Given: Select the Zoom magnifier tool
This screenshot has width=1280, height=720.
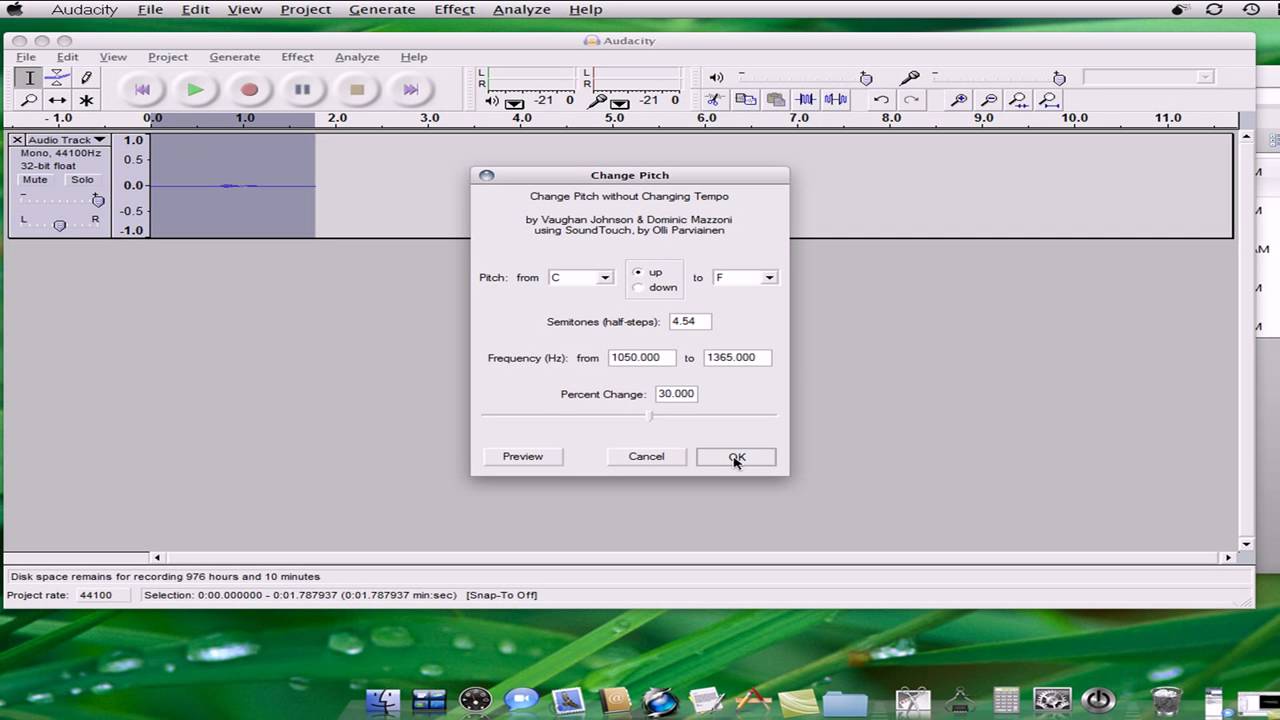Looking at the screenshot, I should pos(29,100).
